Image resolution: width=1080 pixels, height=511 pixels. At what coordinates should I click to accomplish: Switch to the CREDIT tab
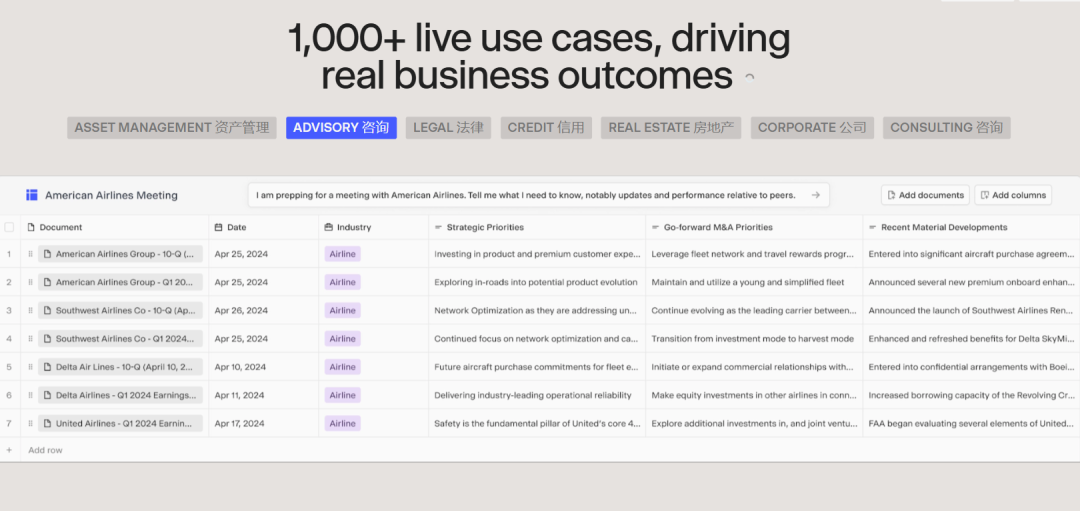tap(546, 128)
